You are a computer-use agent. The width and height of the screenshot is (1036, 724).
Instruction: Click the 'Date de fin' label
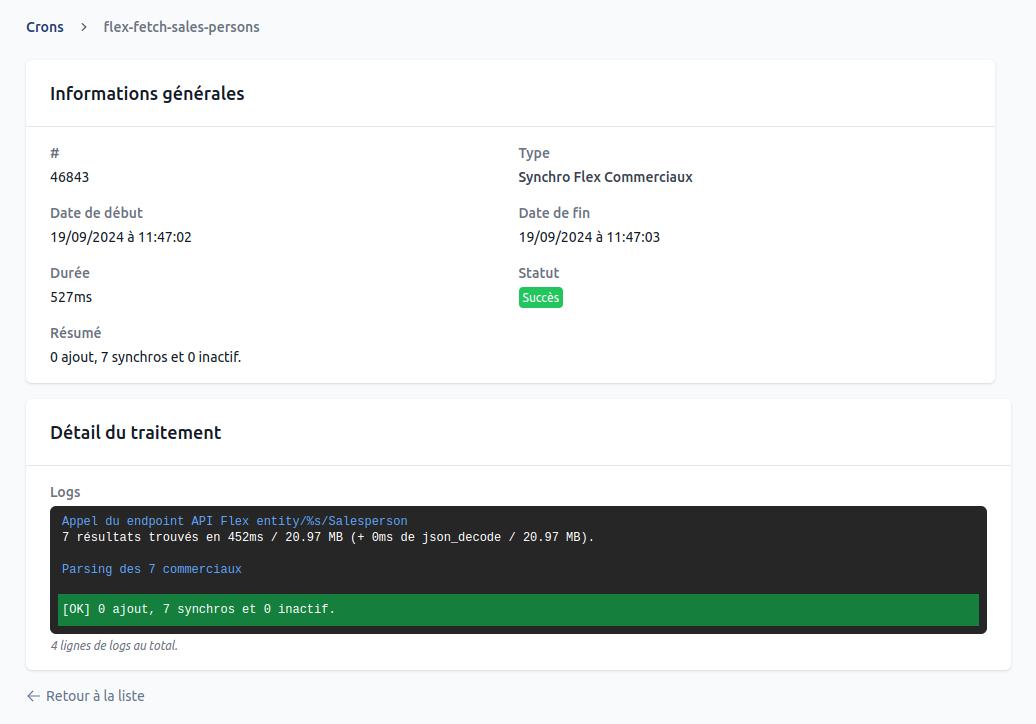(554, 213)
